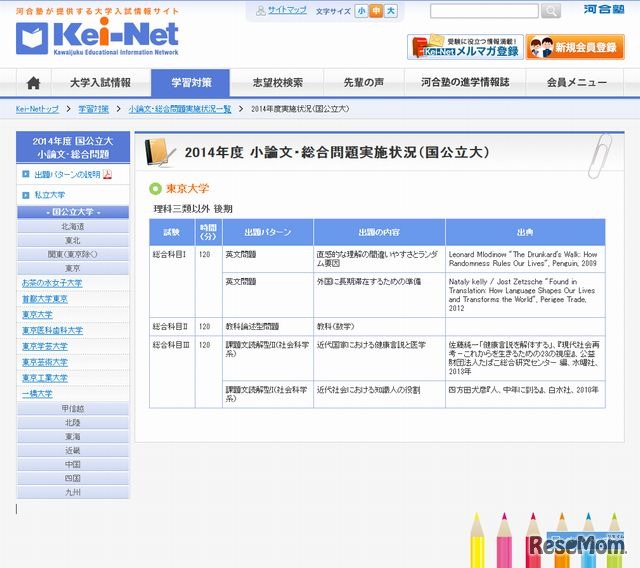Click the メルマガ登録 banner
Image resolution: width=640 pixels, height=568 pixels.
coord(464,48)
